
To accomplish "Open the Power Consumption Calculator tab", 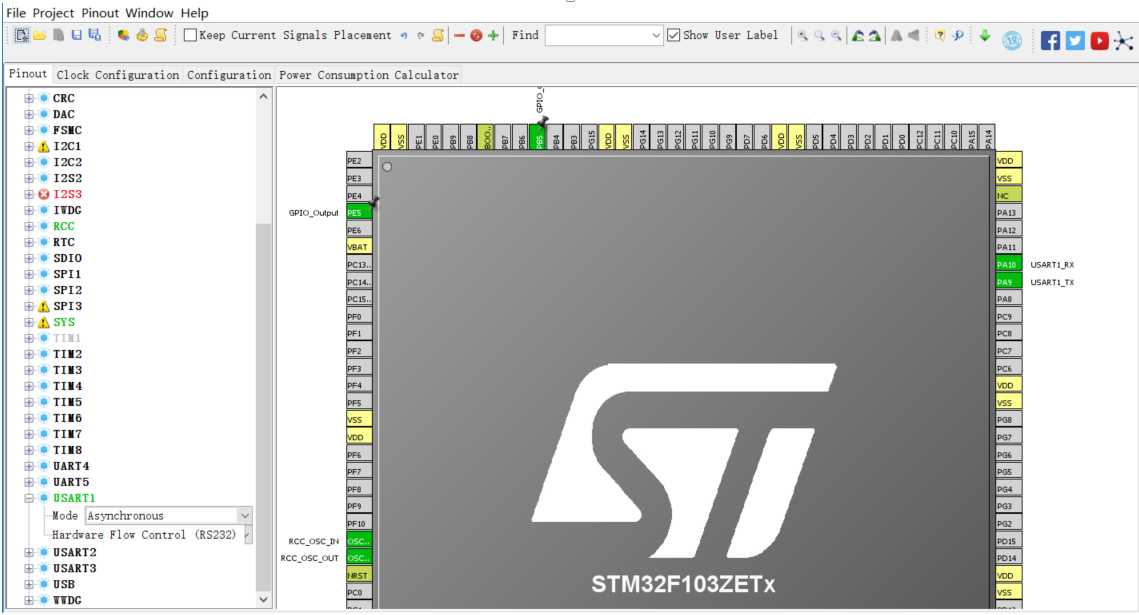I will [369, 75].
